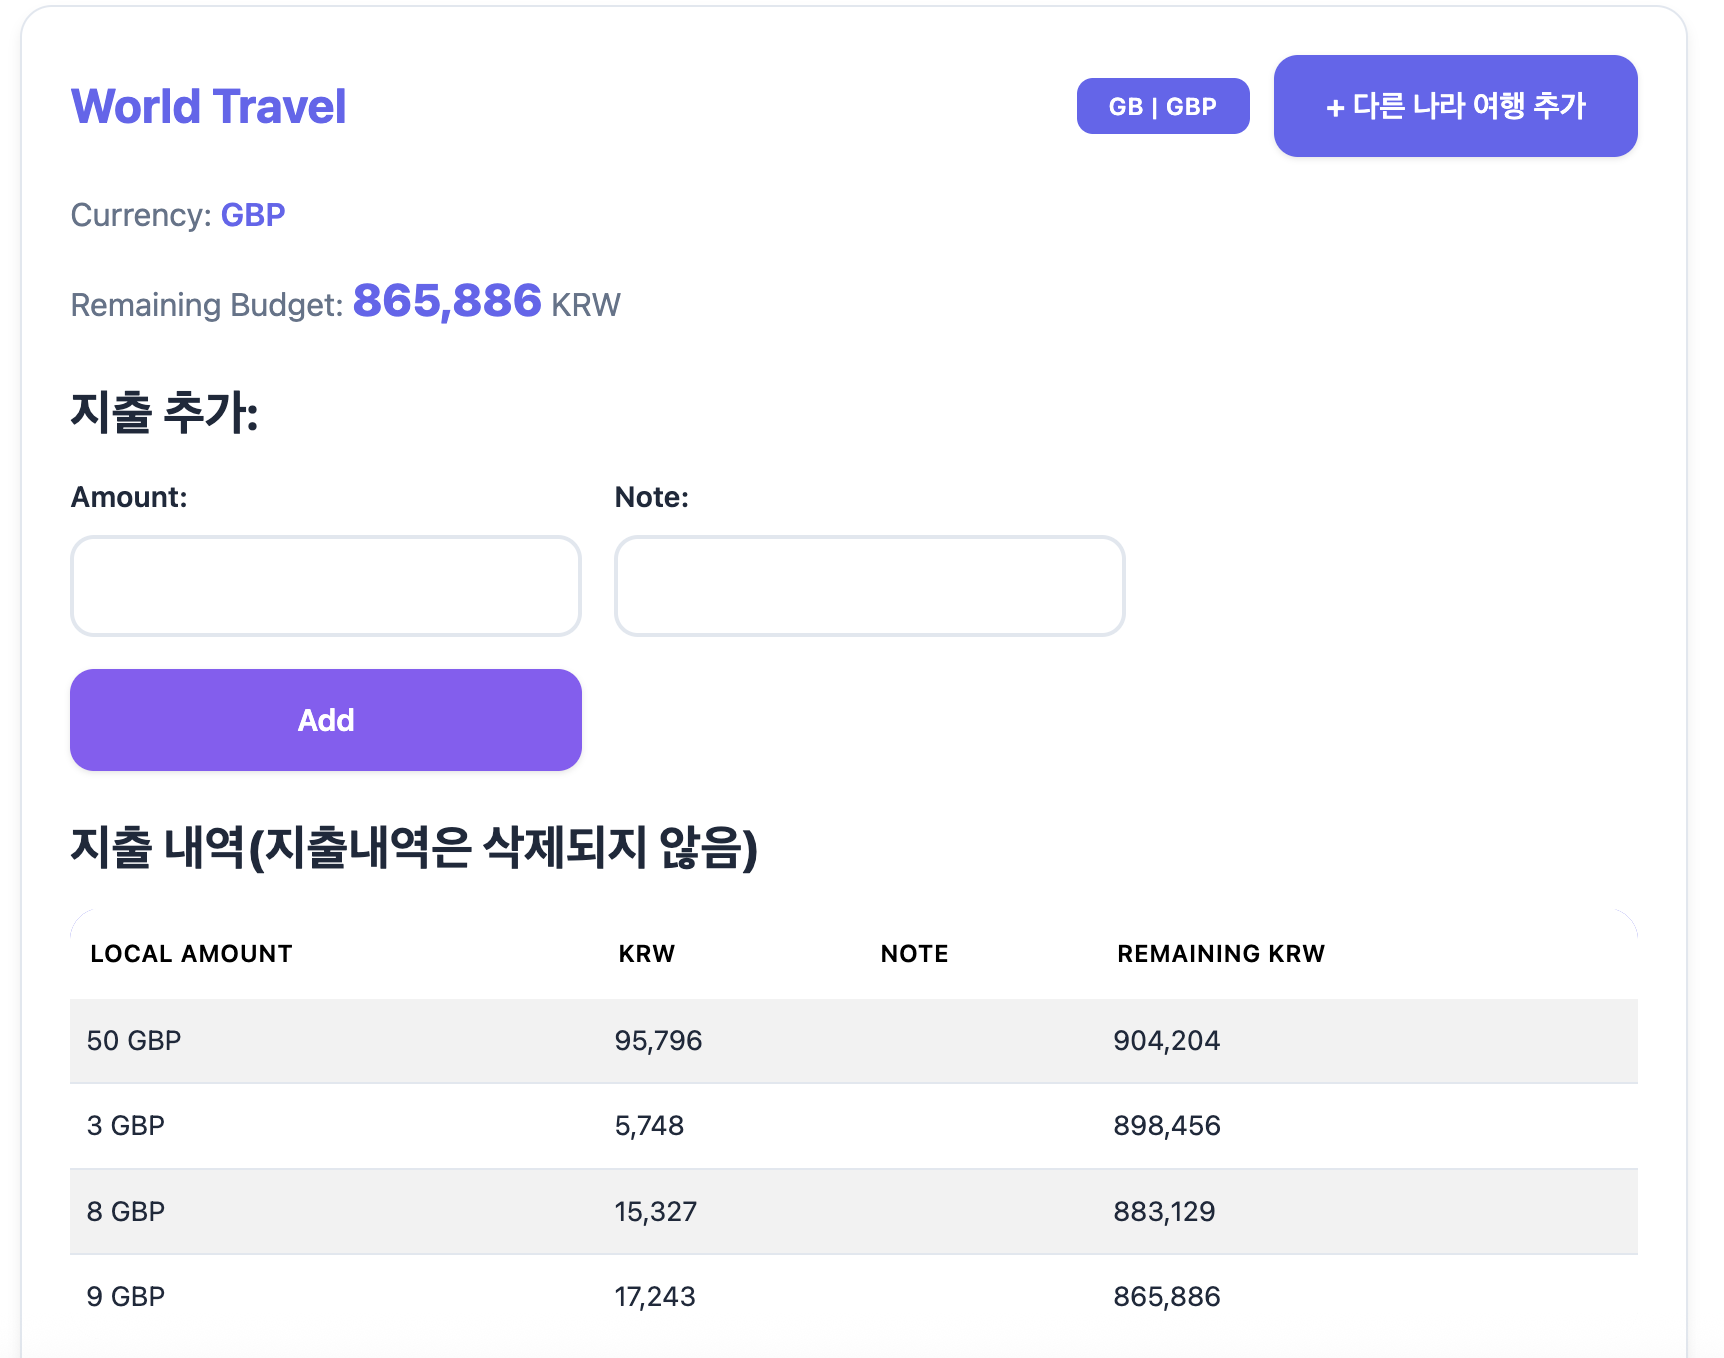Click the 898,456 remaining KRW cell
Screen dimensions: 1724x1358
(x=1167, y=1126)
